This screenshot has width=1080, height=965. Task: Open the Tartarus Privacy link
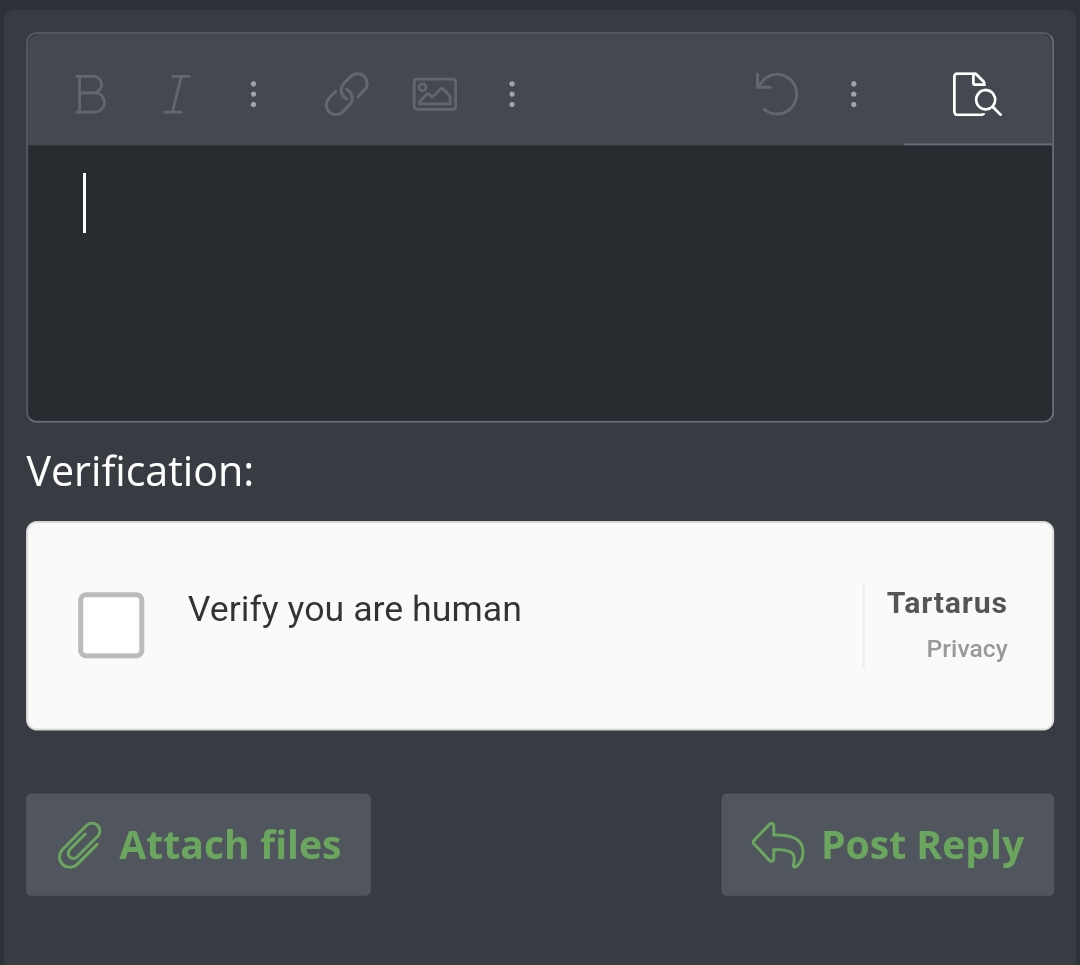[x=966, y=648]
